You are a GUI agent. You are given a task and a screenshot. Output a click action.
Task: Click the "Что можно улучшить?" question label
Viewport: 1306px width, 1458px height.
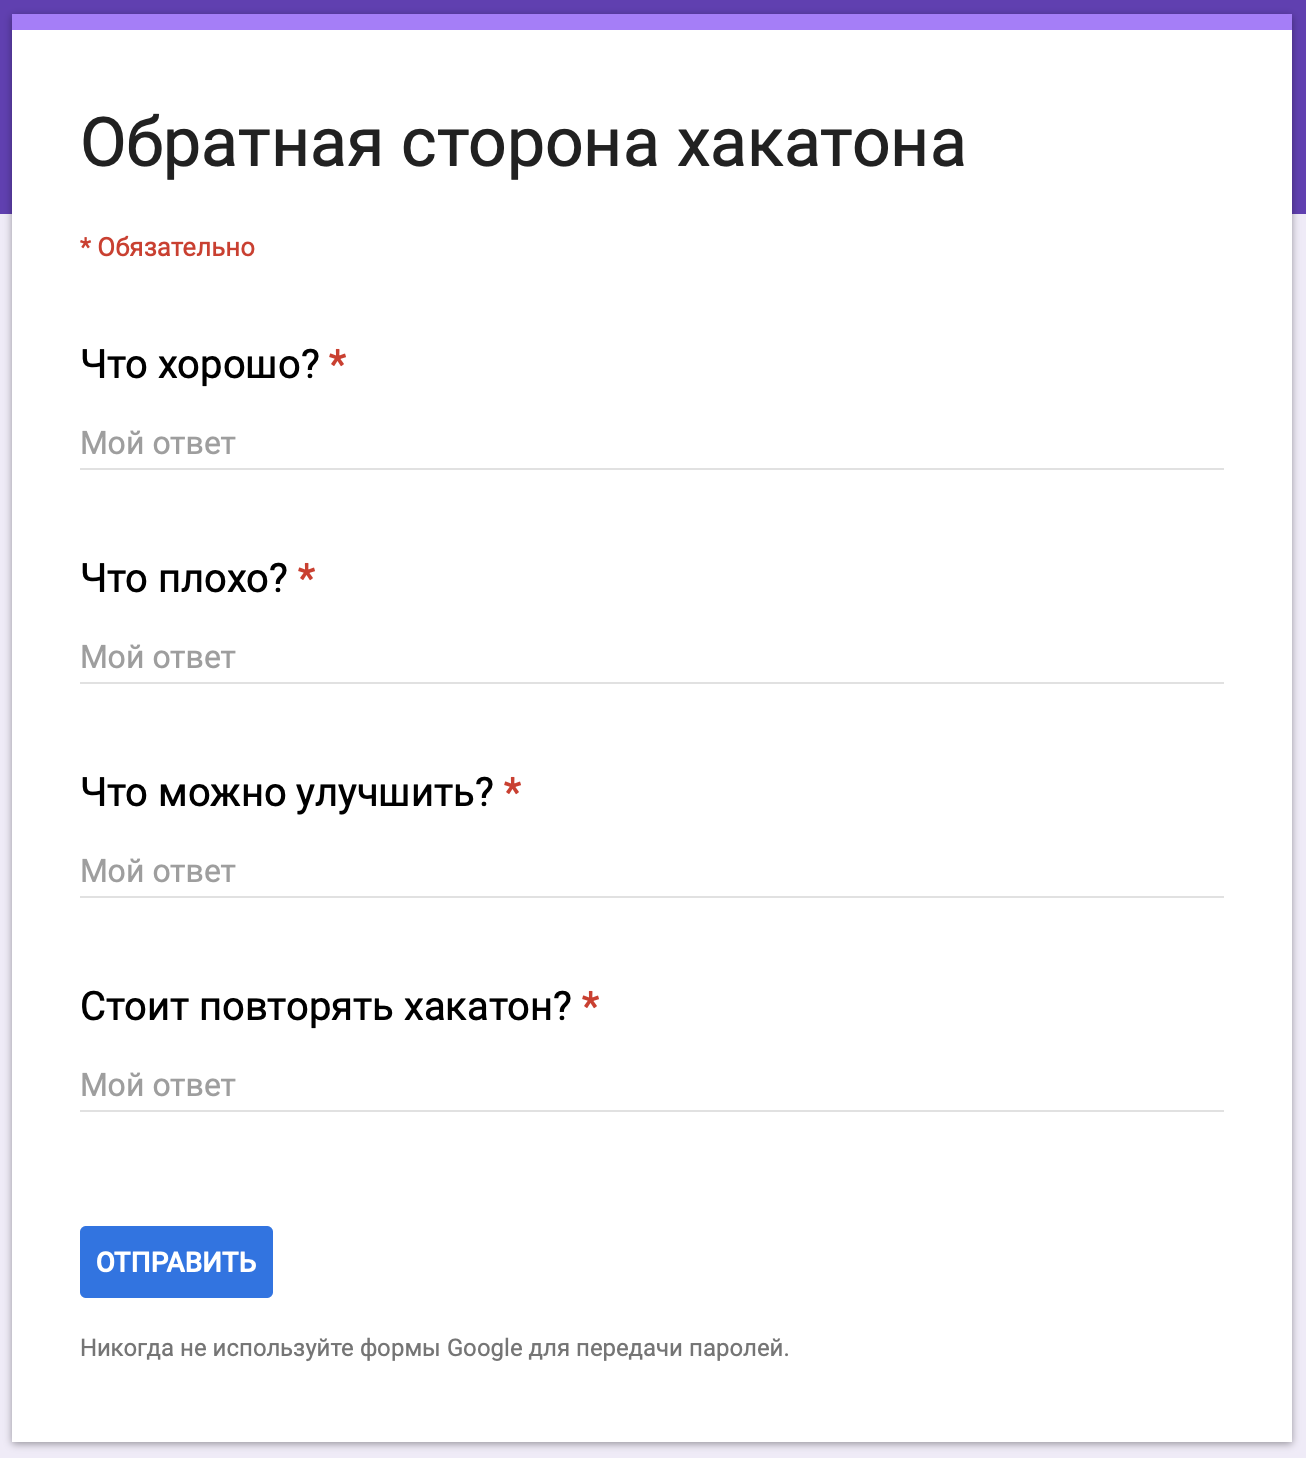[287, 793]
